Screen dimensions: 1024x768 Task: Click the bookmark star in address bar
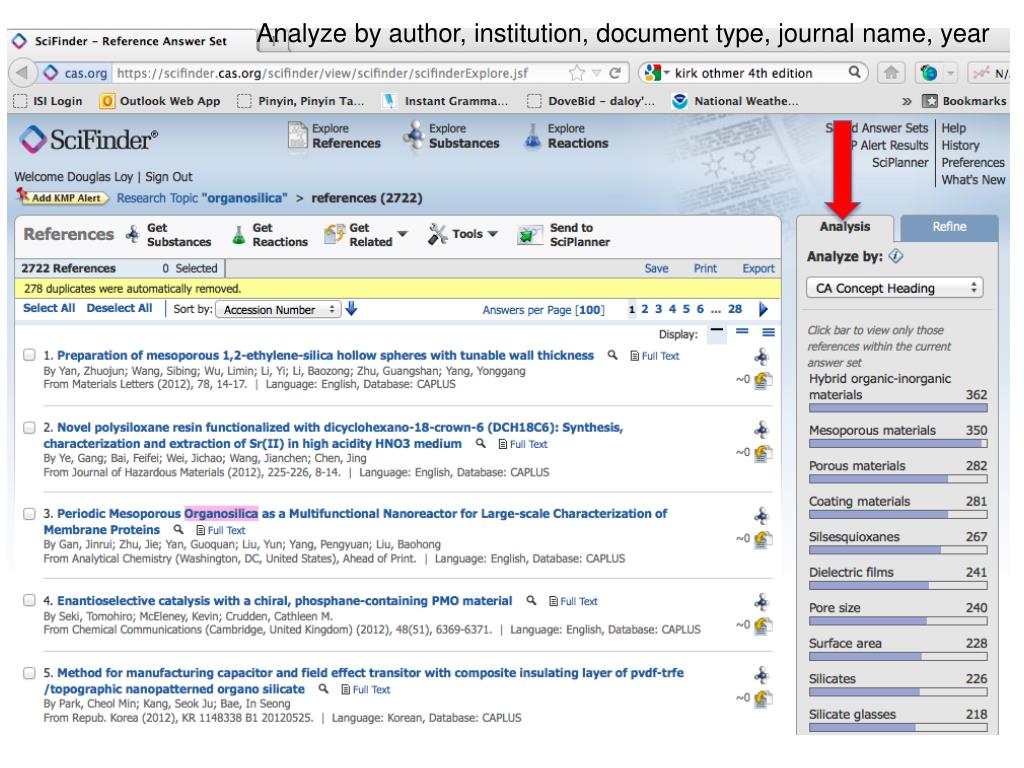click(x=576, y=72)
